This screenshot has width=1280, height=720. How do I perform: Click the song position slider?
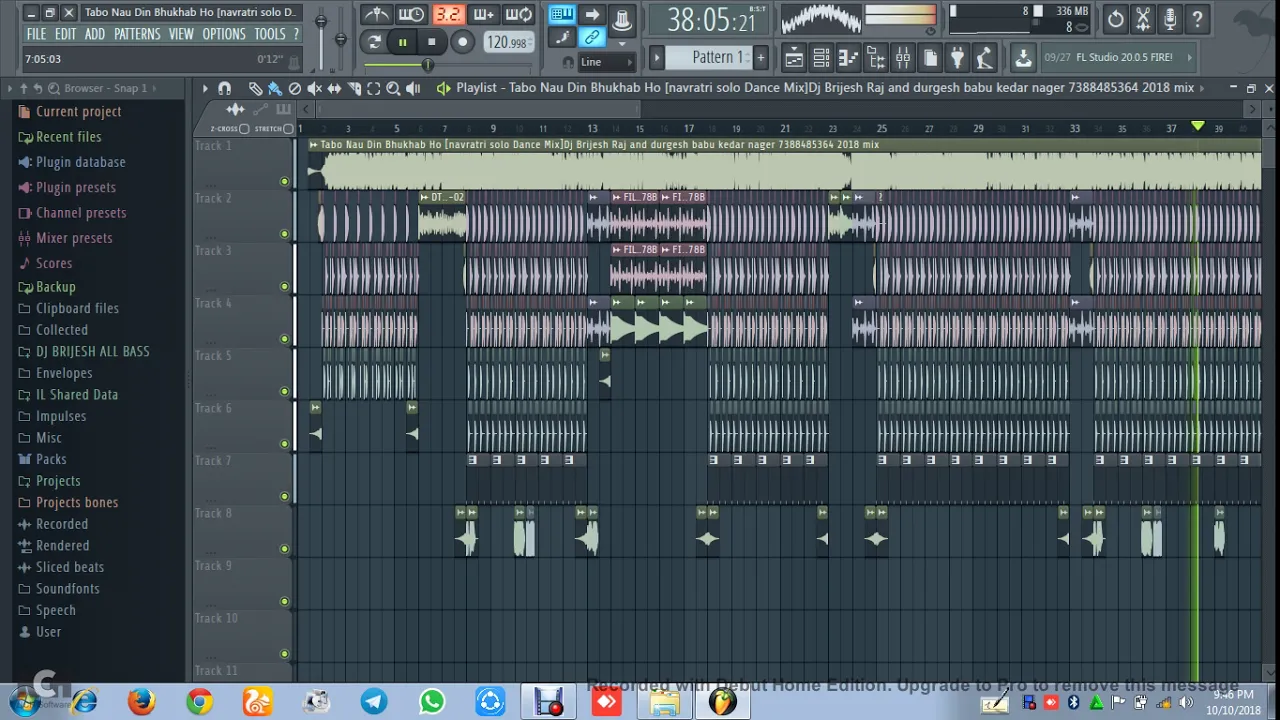coord(427,65)
